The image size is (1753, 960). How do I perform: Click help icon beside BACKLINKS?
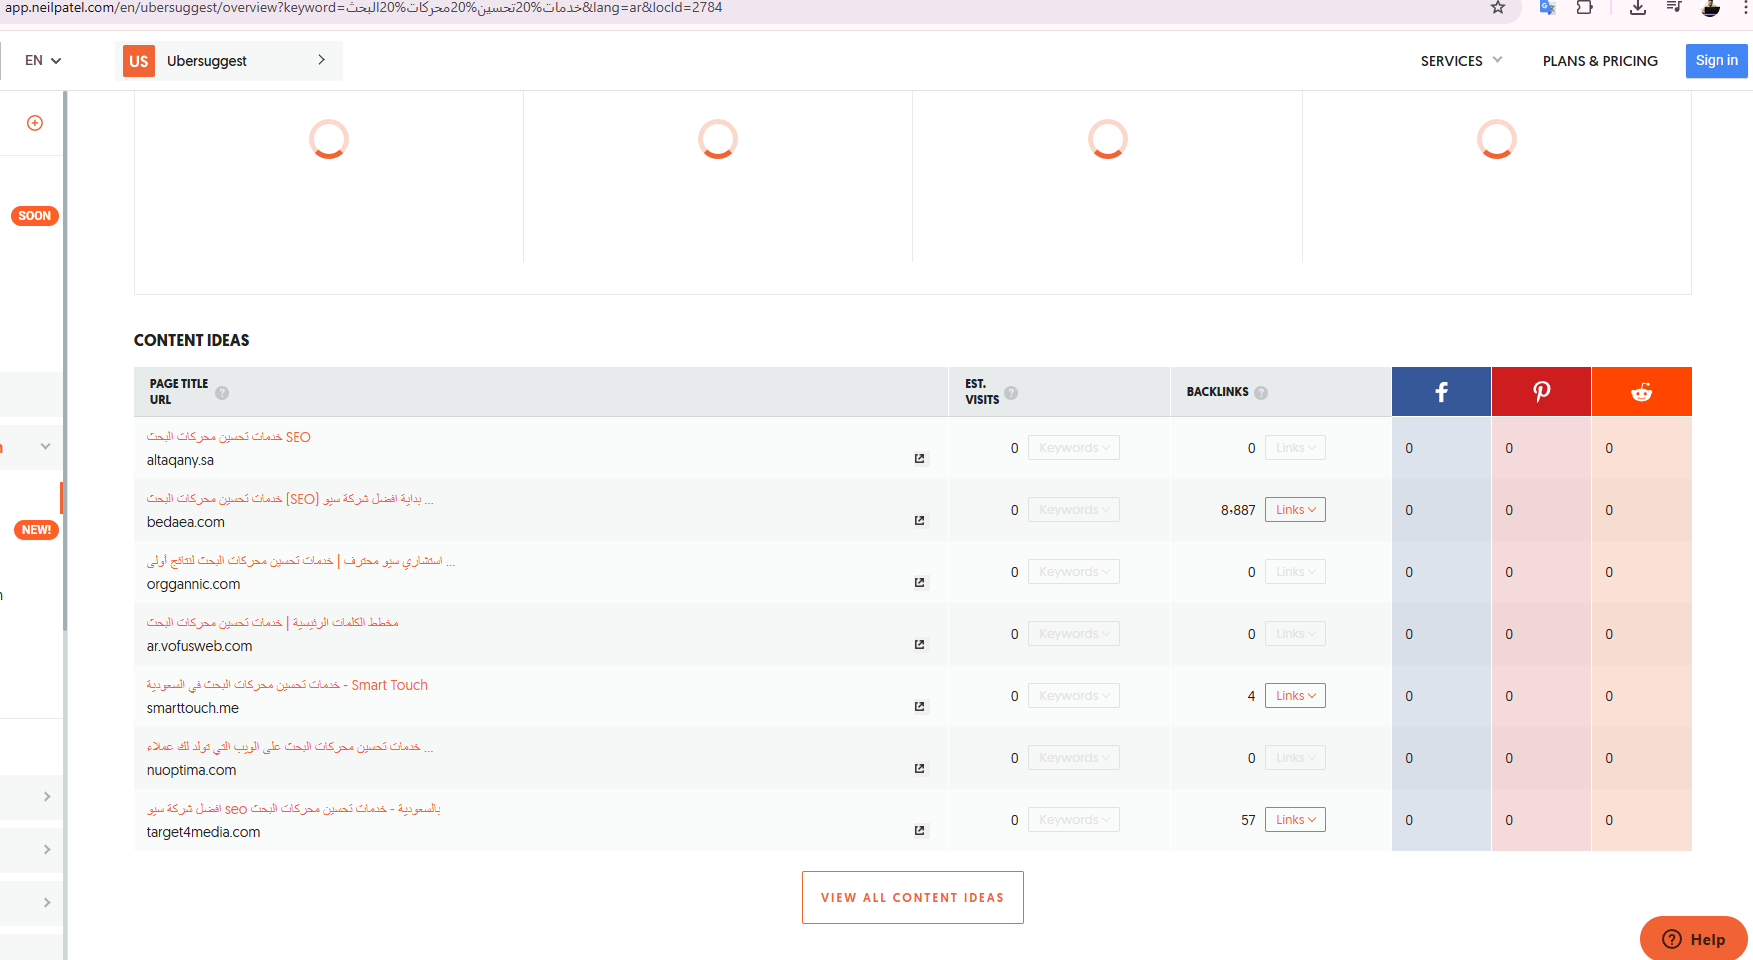[x=1261, y=393]
